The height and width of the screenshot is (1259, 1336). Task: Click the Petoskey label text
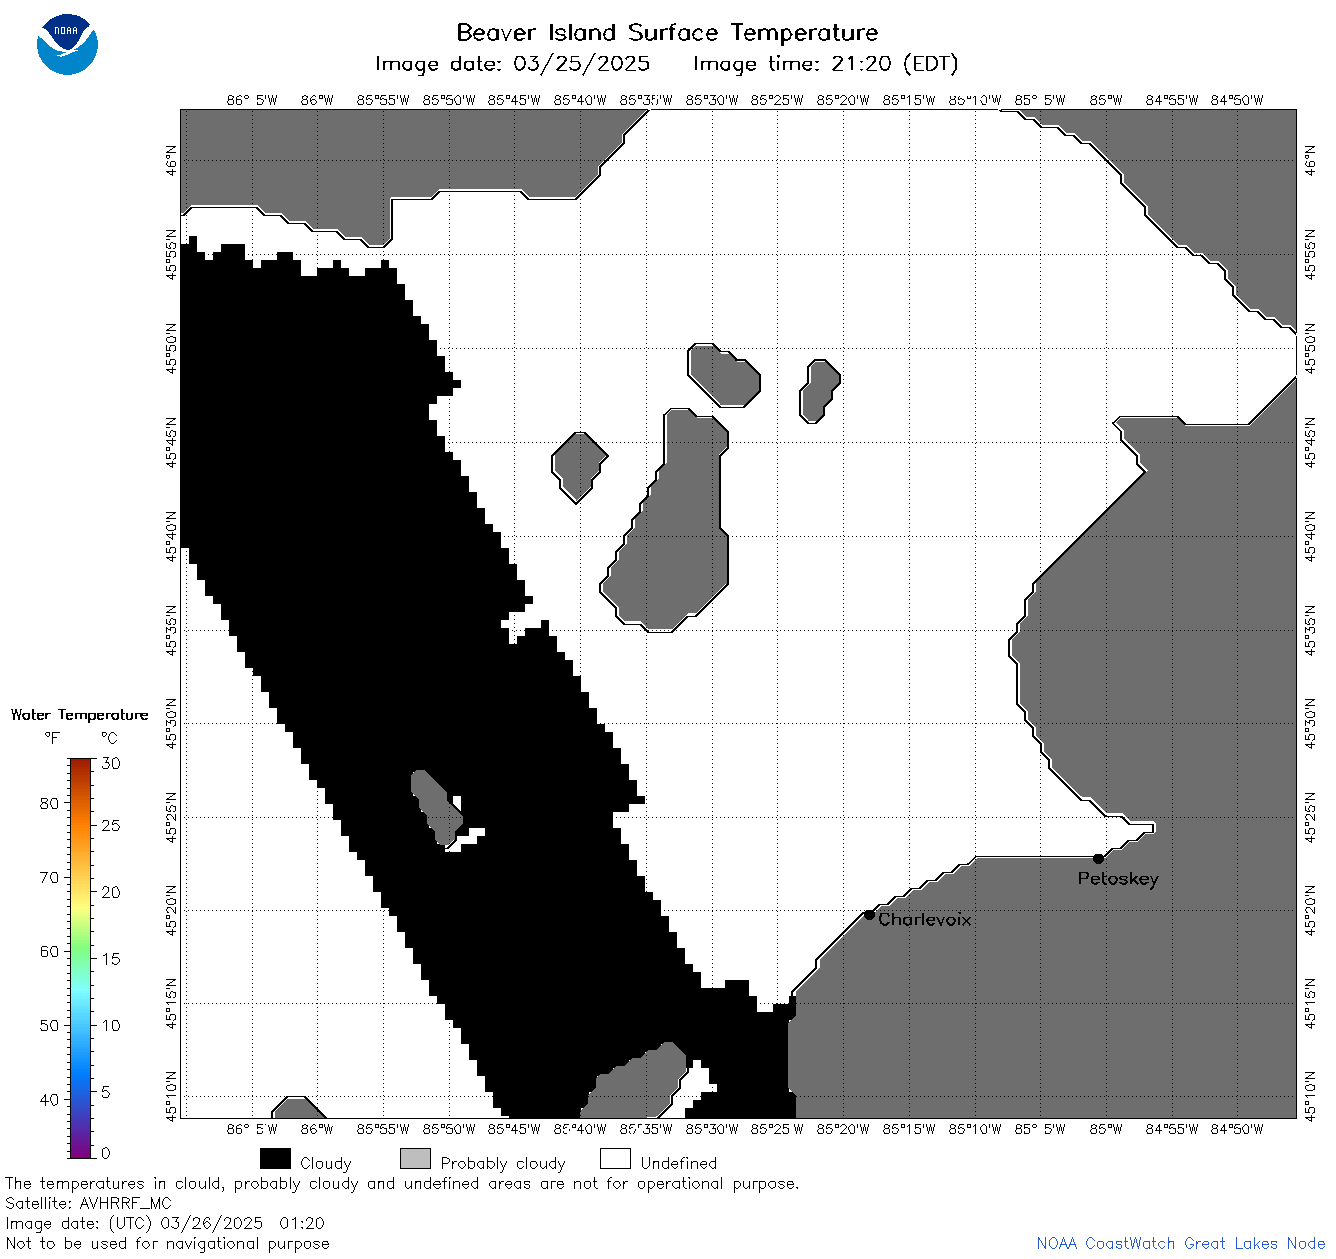1118,879
